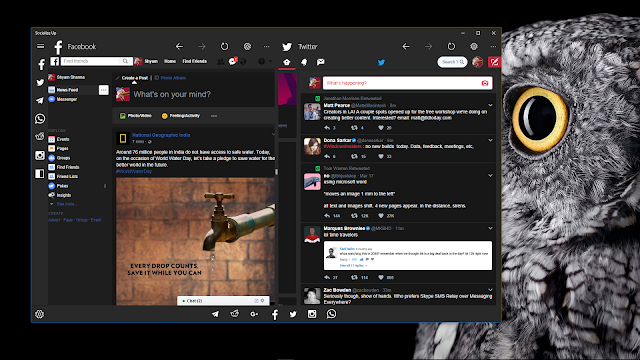
Task: Open Reddit from the bottom bar
Action: [235, 313]
